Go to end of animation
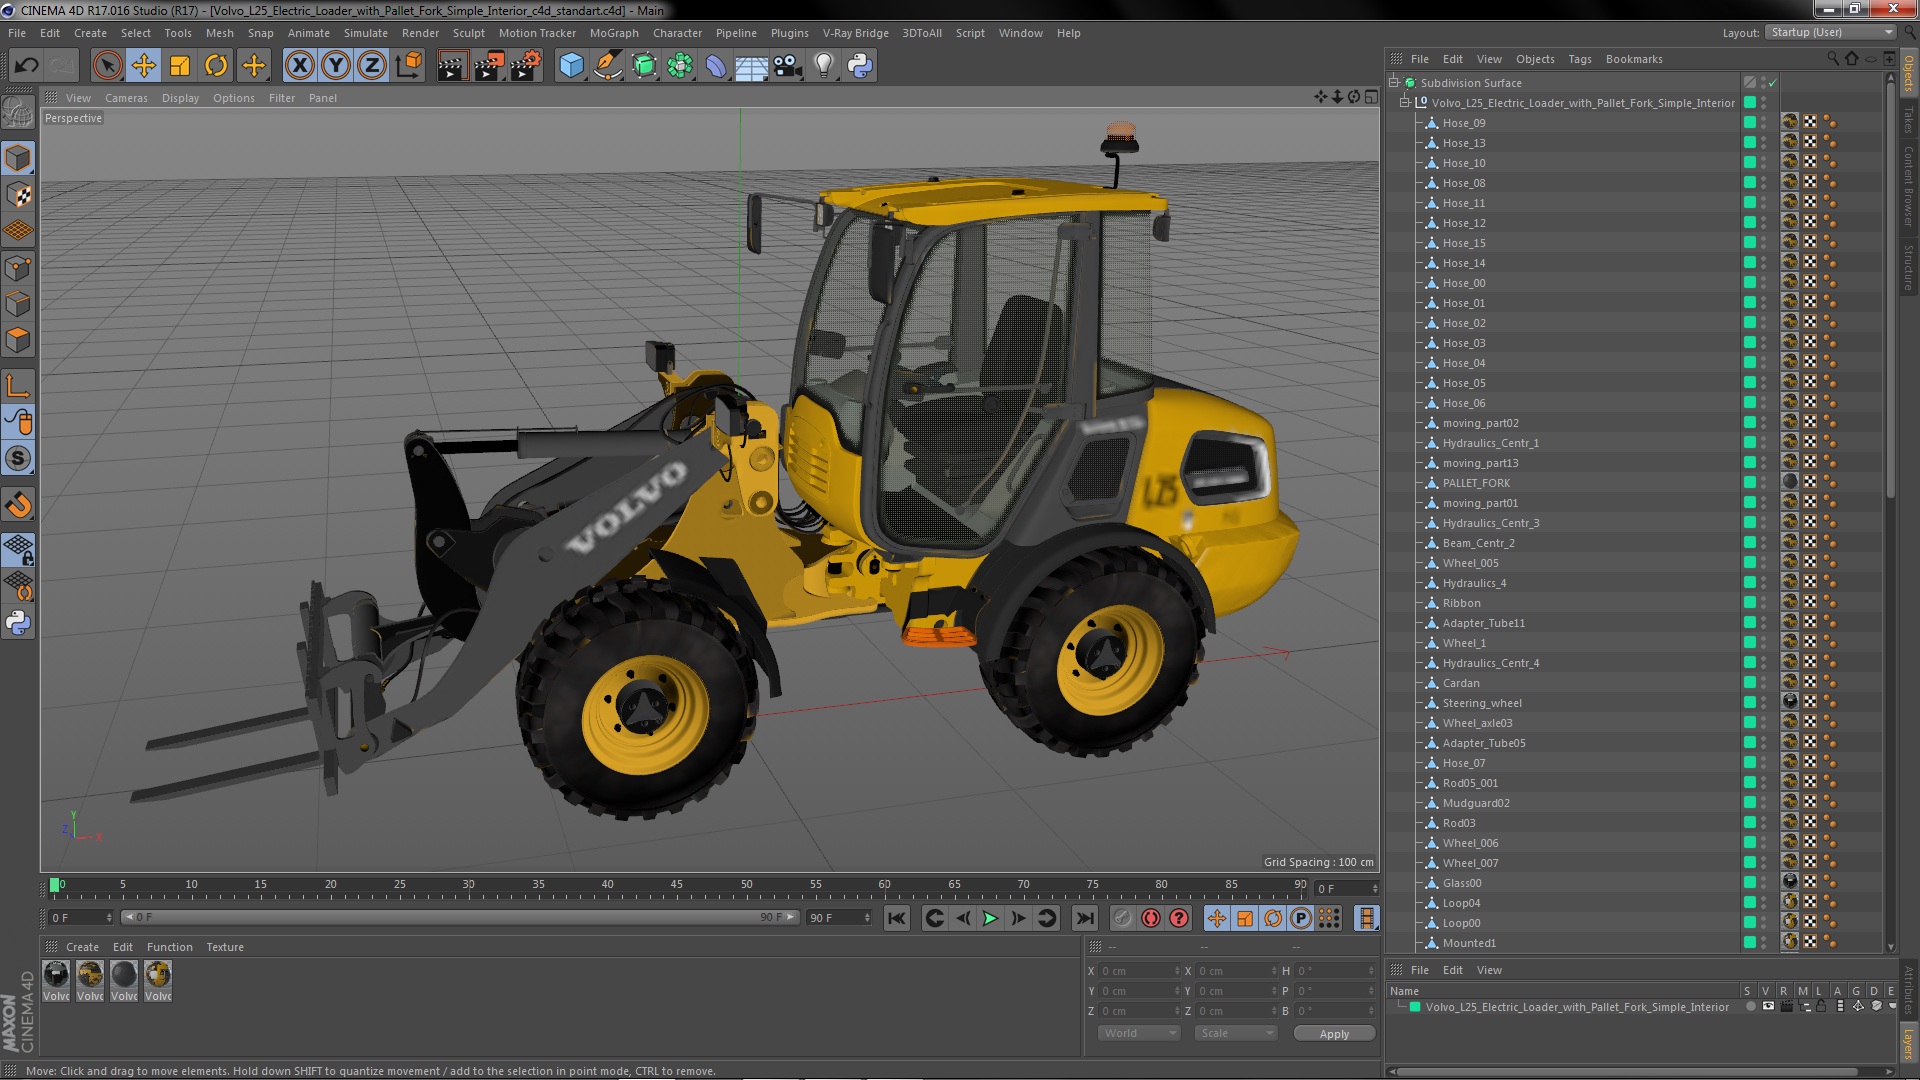The image size is (1920, 1080). click(1084, 918)
